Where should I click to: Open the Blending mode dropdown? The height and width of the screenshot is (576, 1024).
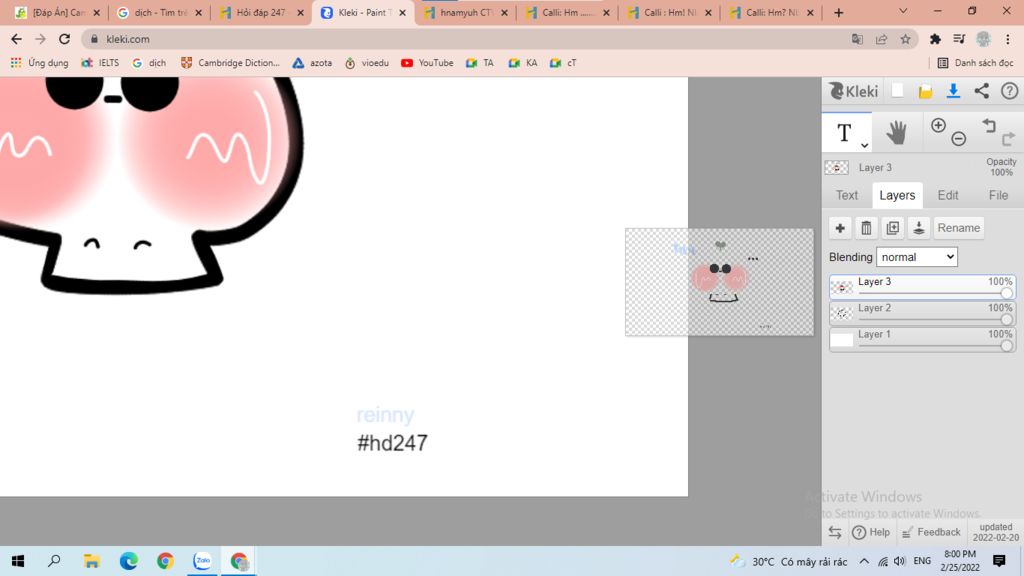click(916, 257)
